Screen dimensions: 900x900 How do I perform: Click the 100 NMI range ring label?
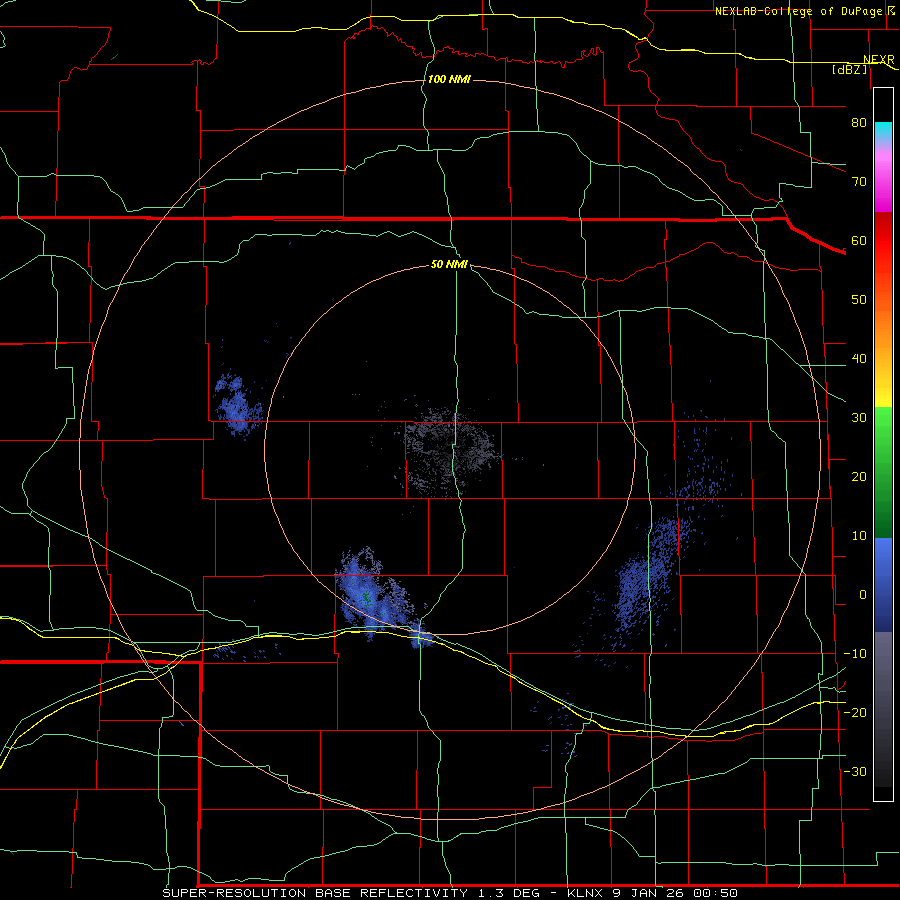tap(449, 79)
